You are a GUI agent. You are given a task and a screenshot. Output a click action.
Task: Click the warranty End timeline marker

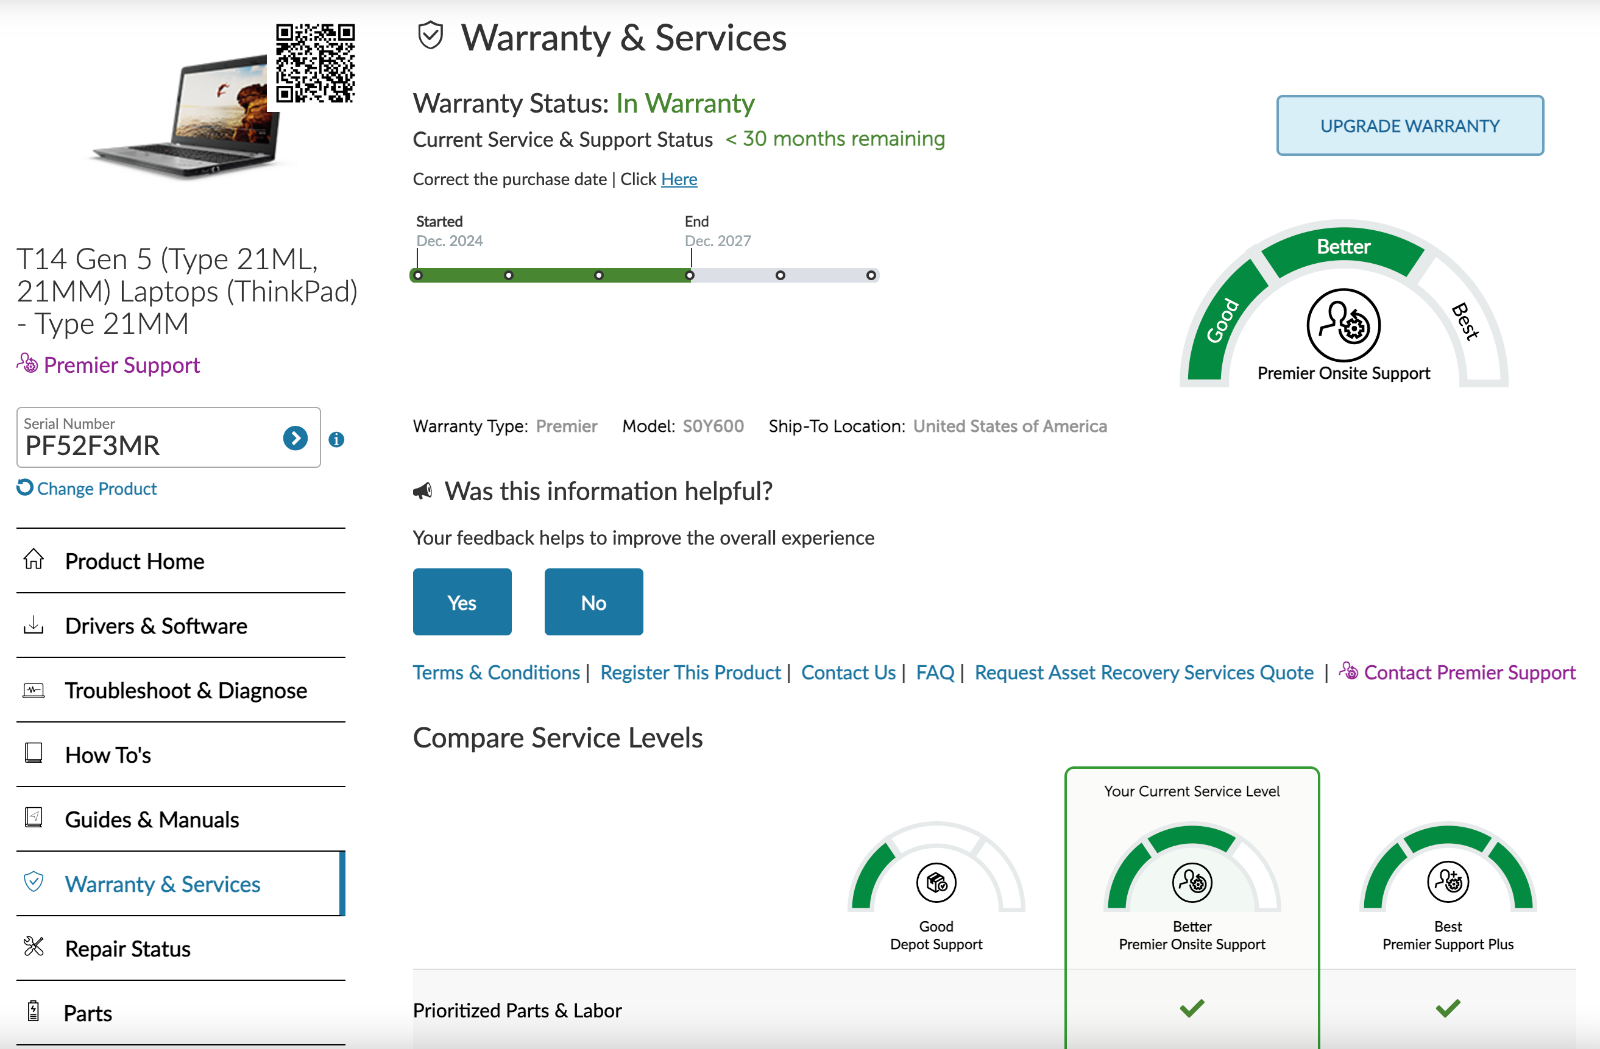tap(690, 275)
